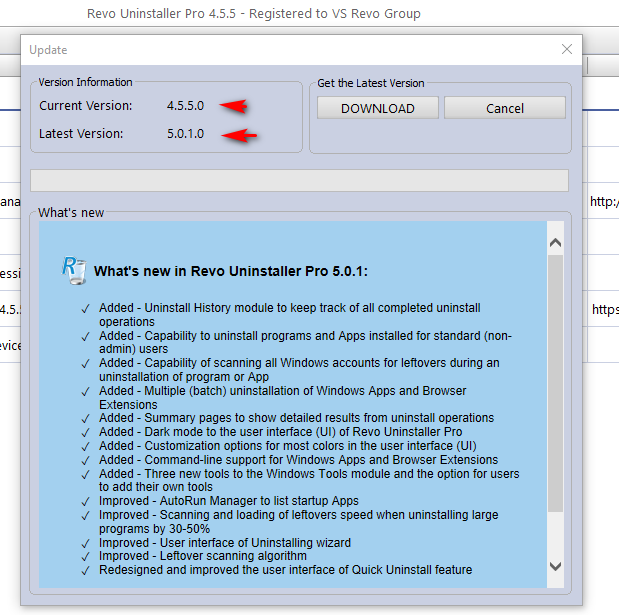Screen dimensions: 619x615
Task: Click the empty download progress bar
Action: (299, 181)
